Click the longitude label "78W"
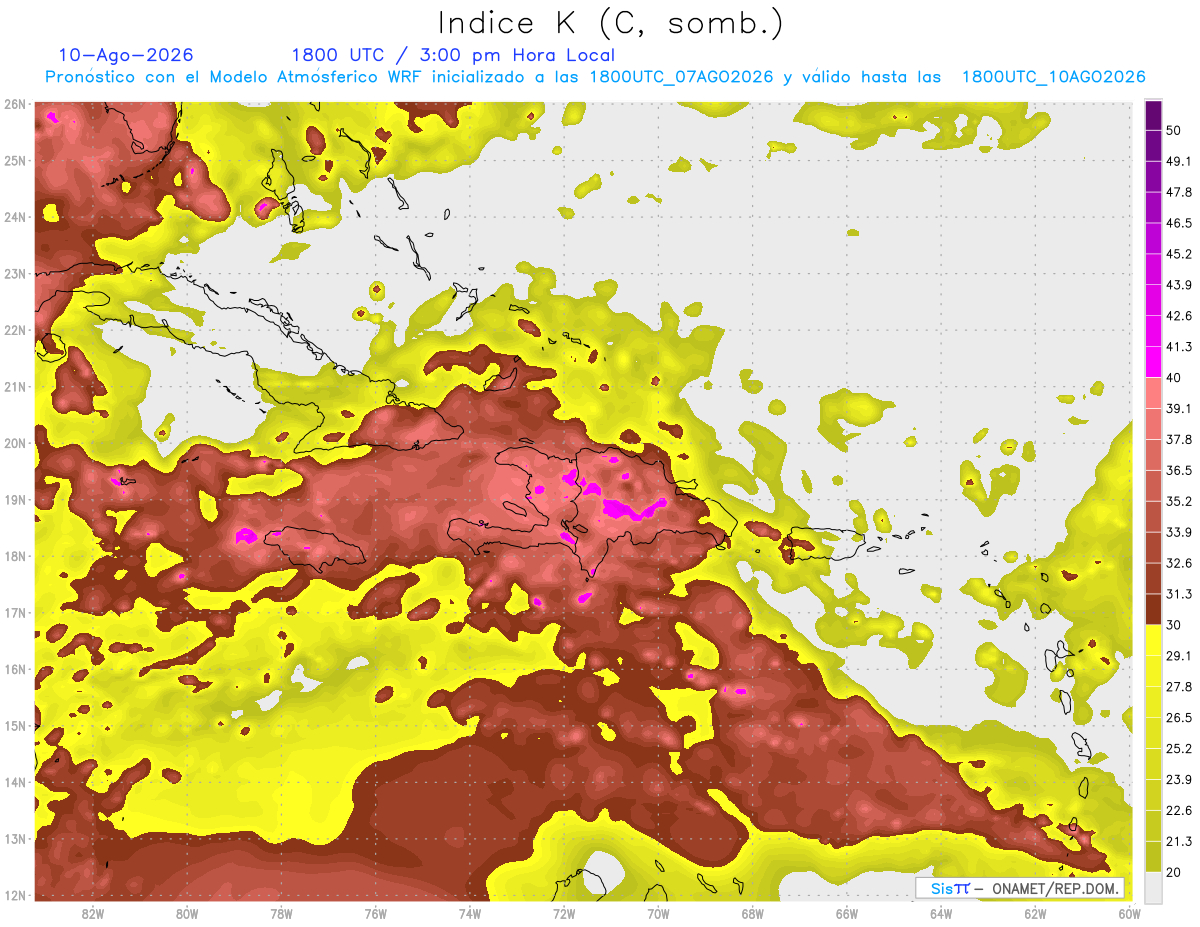This screenshot has height=927, width=1200. 281,914
